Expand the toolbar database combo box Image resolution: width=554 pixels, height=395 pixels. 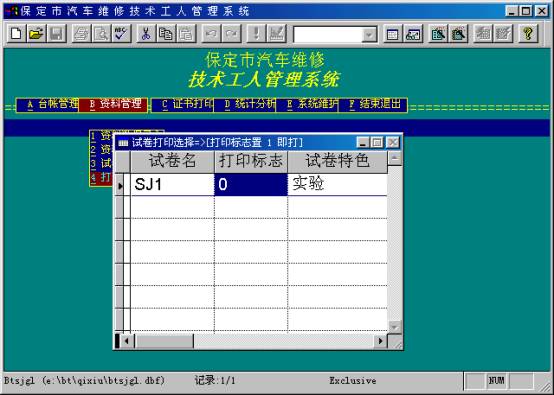pyautogui.click(x=369, y=35)
